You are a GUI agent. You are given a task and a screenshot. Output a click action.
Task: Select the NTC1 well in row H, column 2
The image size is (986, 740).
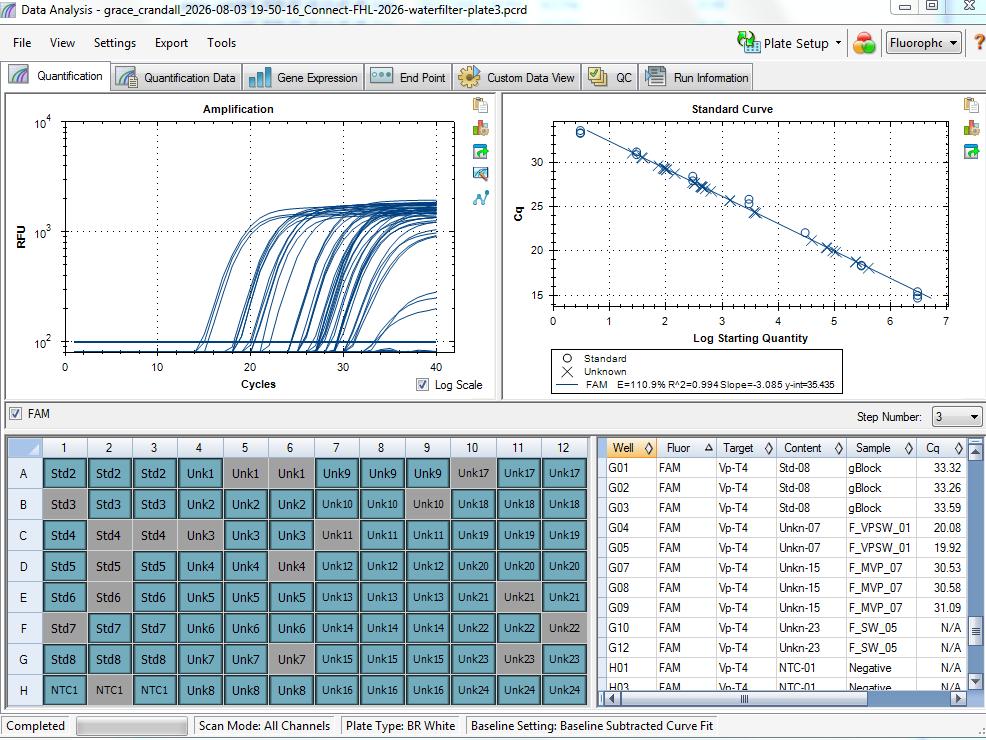(109, 690)
